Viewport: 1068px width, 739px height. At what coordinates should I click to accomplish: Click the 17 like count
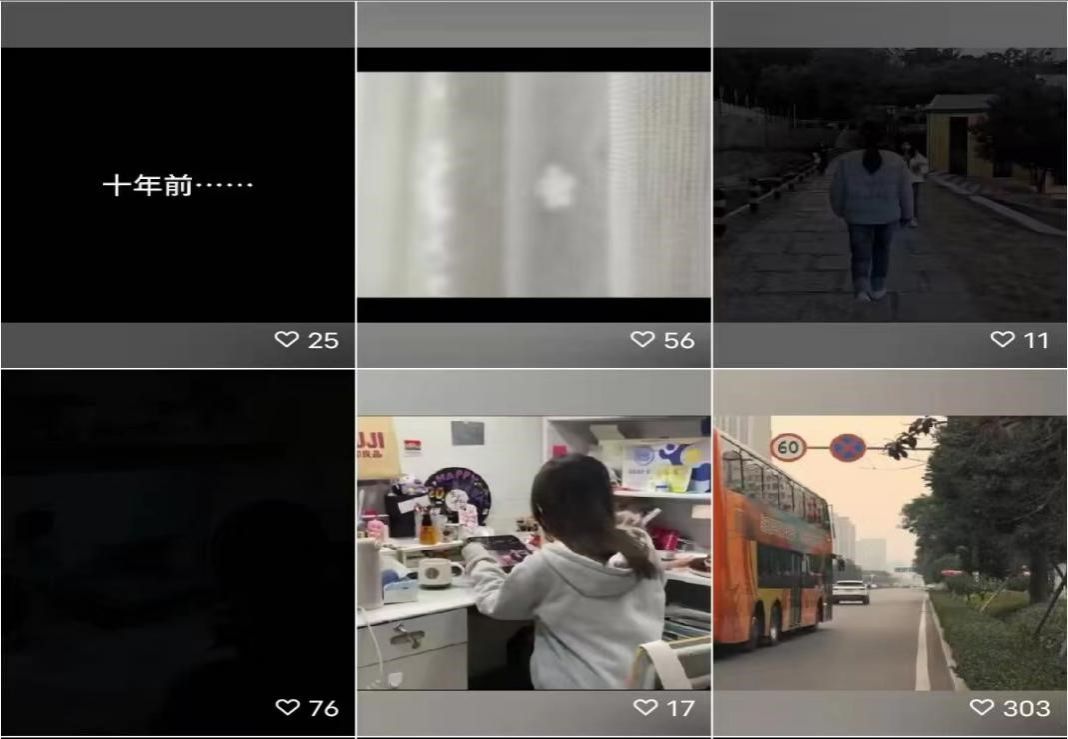pyautogui.click(x=680, y=708)
